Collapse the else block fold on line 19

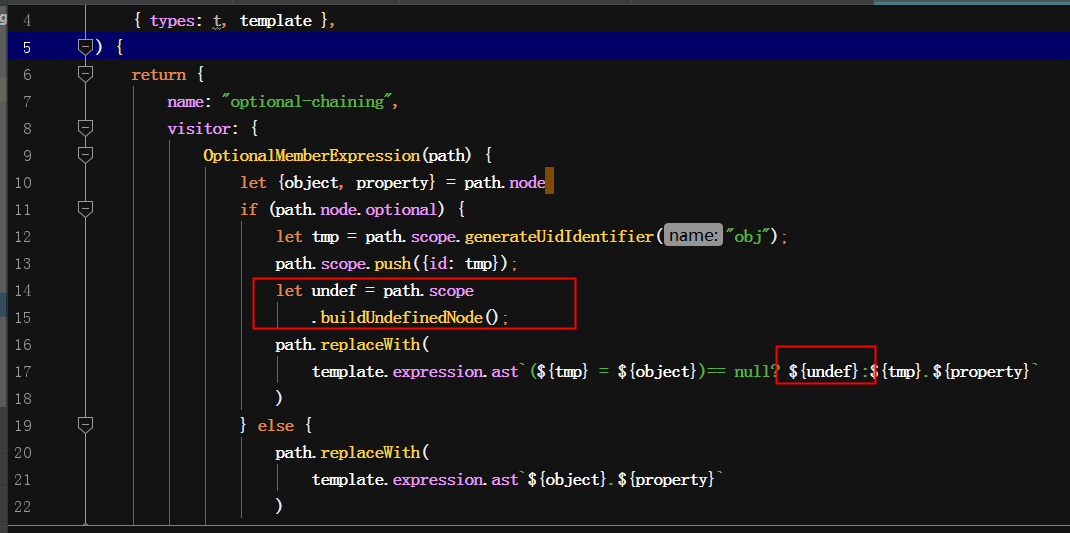point(85,425)
